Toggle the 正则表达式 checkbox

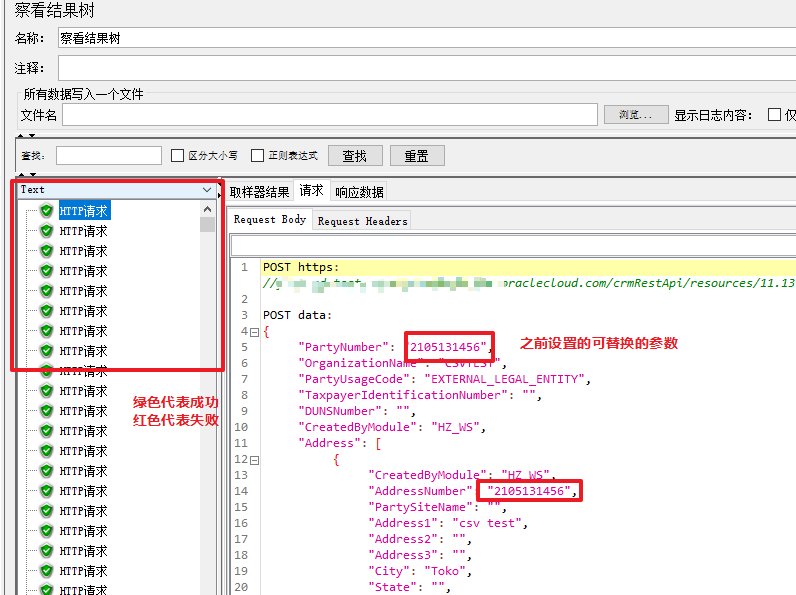point(257,155)
